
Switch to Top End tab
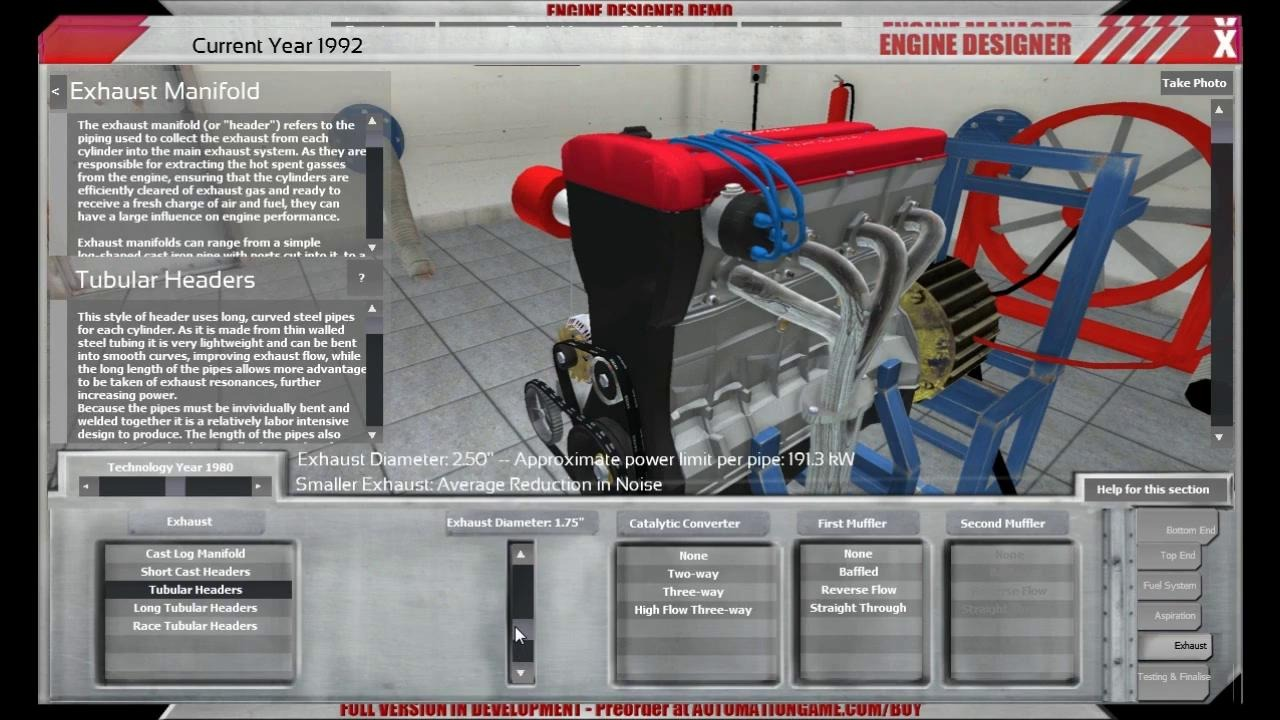click(x=1170, y=555)
